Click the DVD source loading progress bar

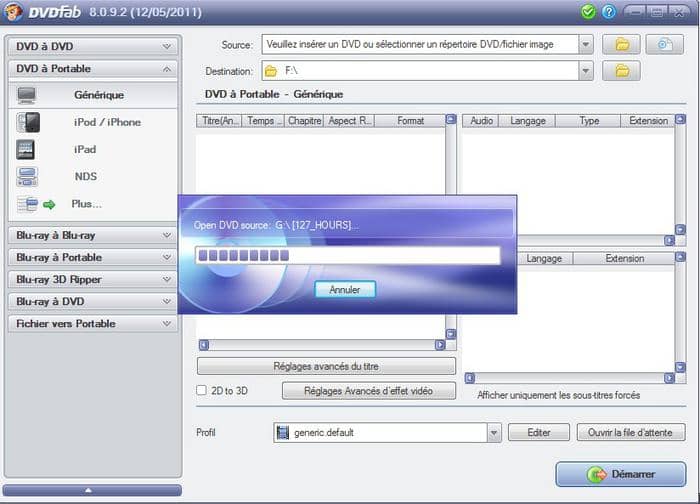(347, 256)
